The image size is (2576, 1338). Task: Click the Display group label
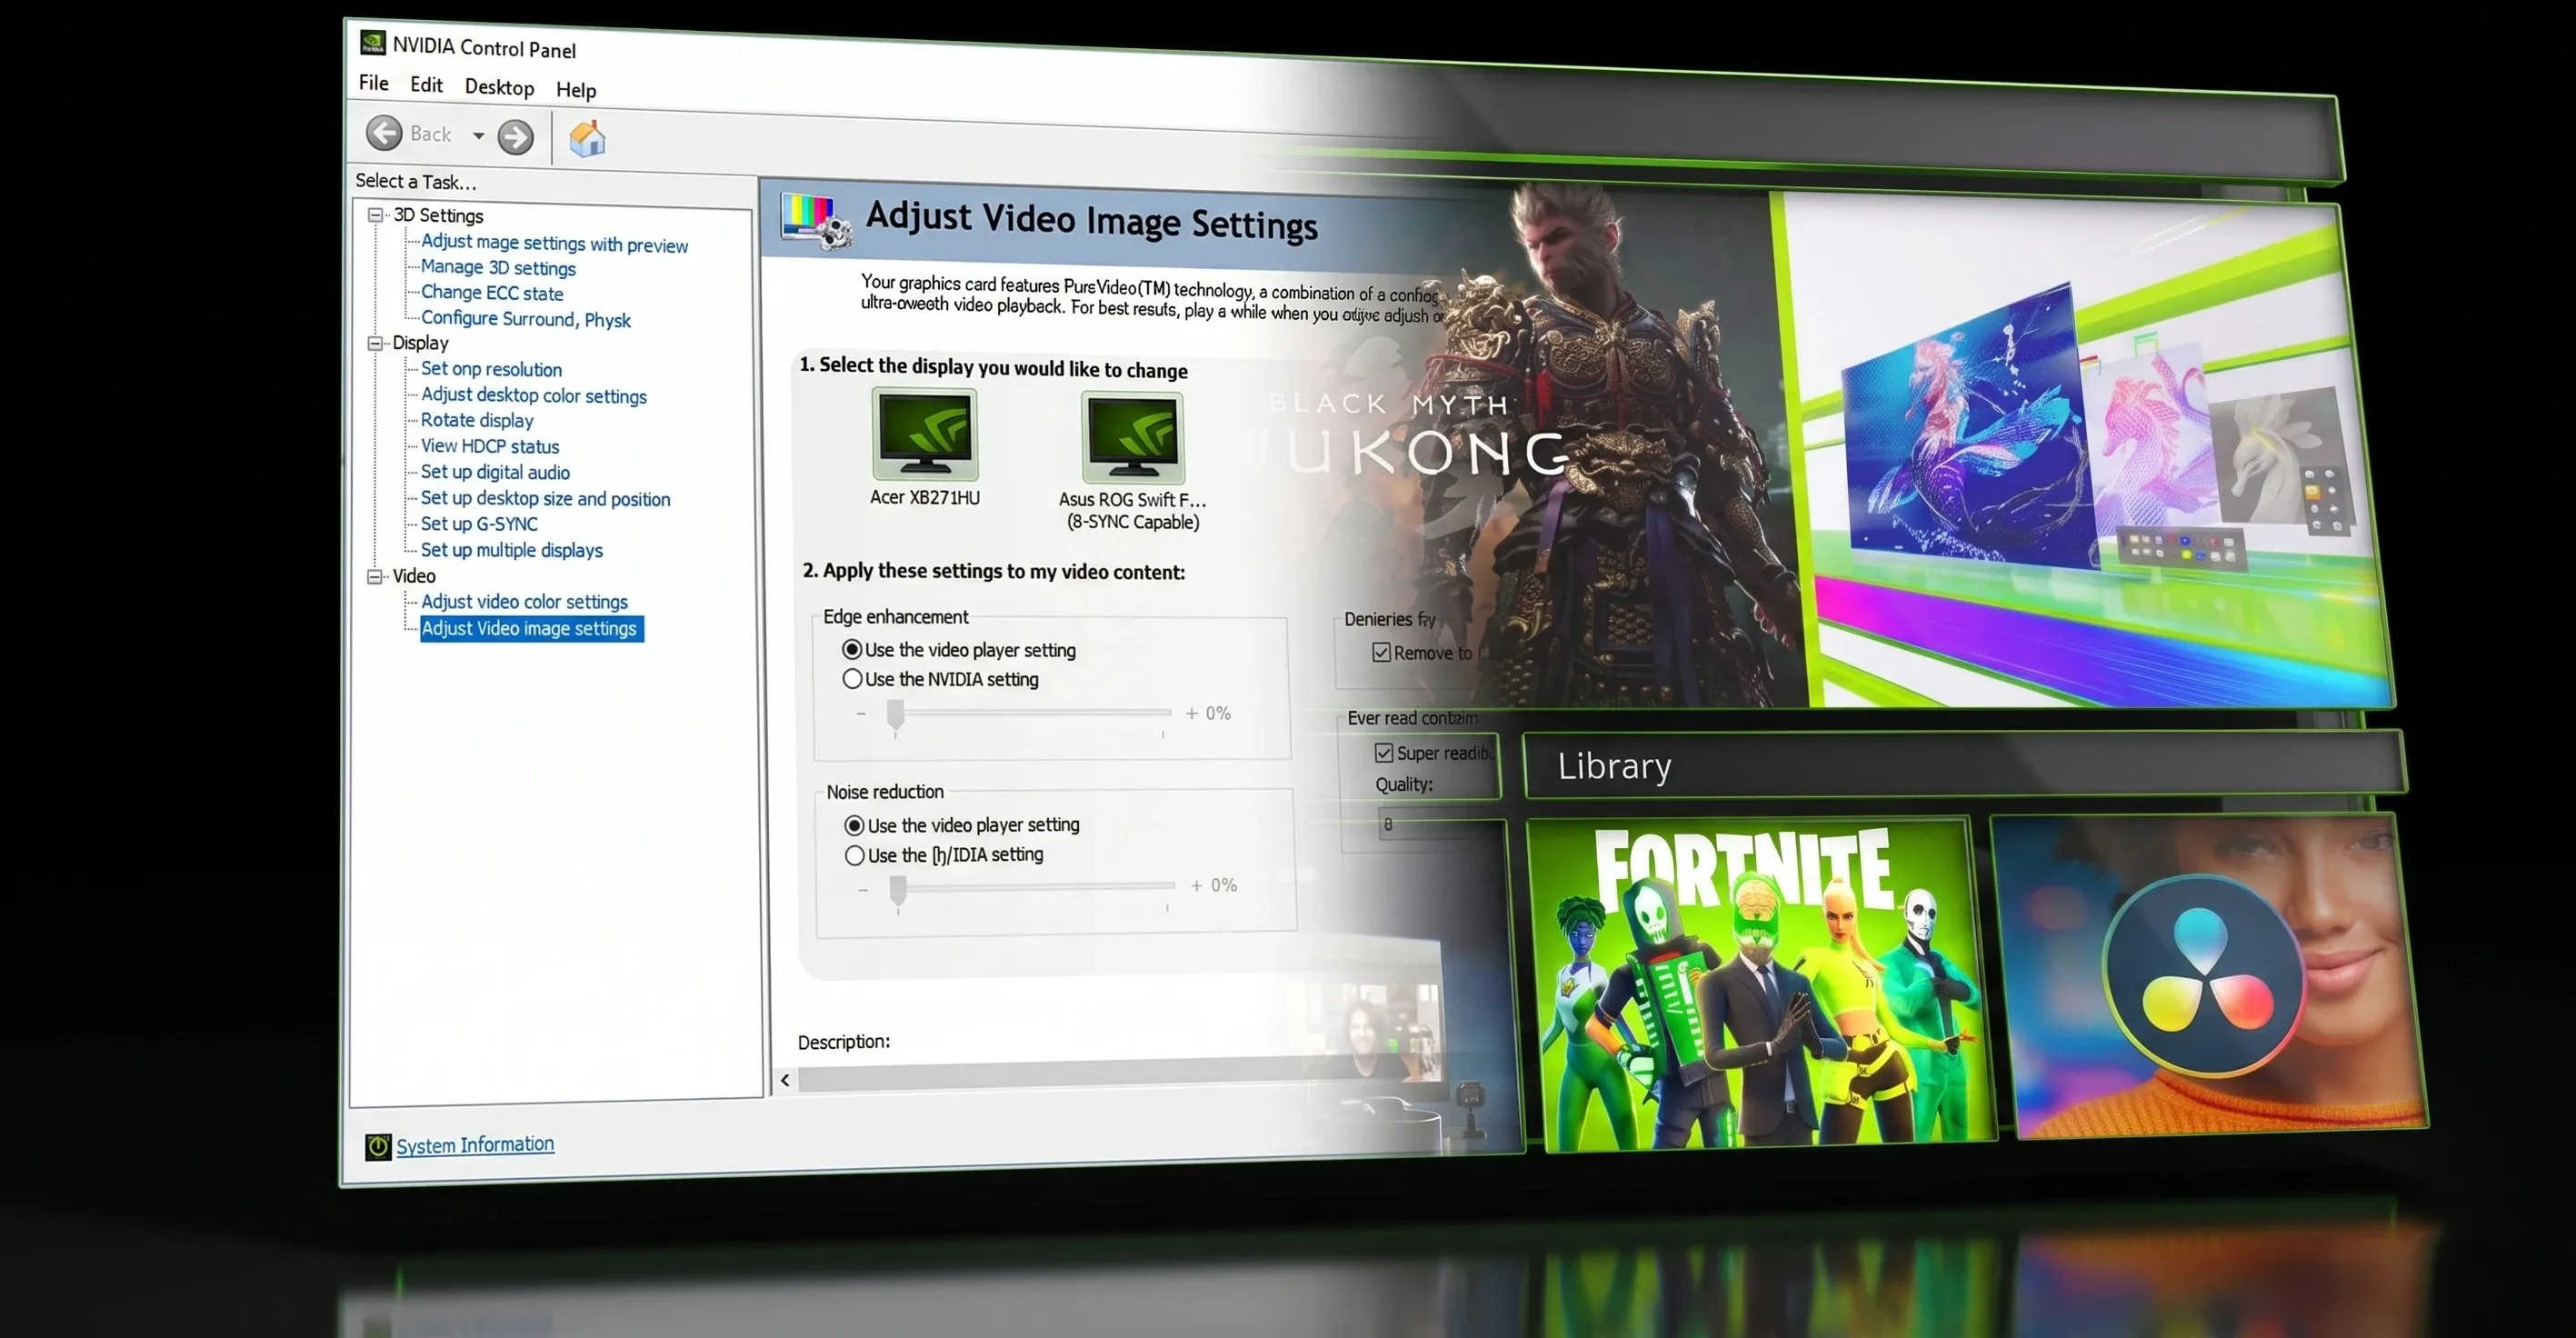click(x=420, y=342)
